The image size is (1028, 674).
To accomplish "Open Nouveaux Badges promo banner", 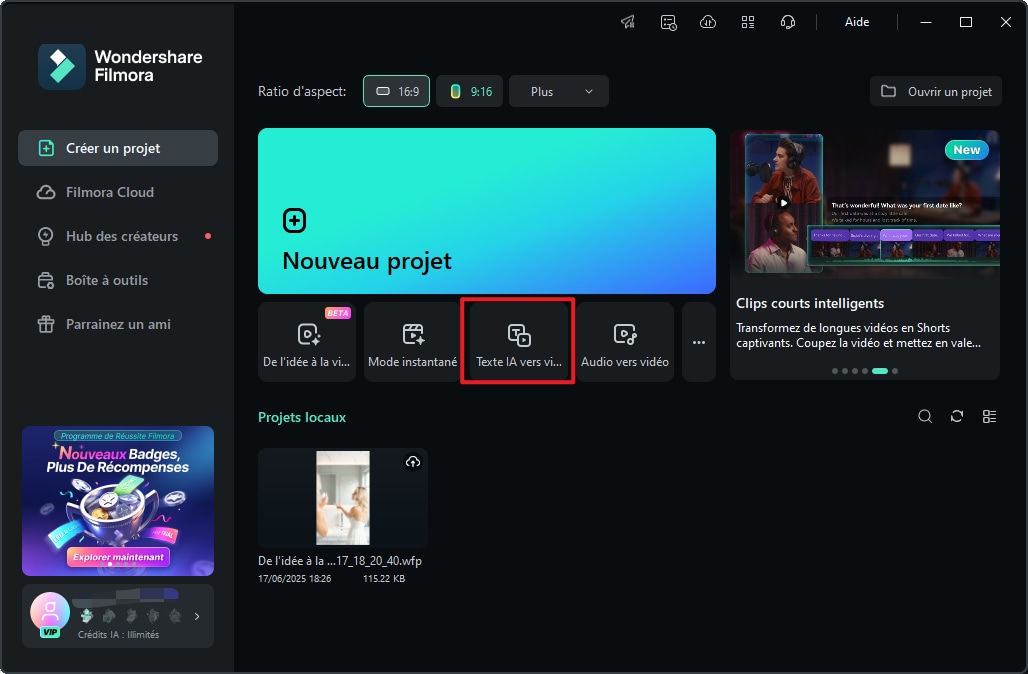I will (x=118, y=501).
